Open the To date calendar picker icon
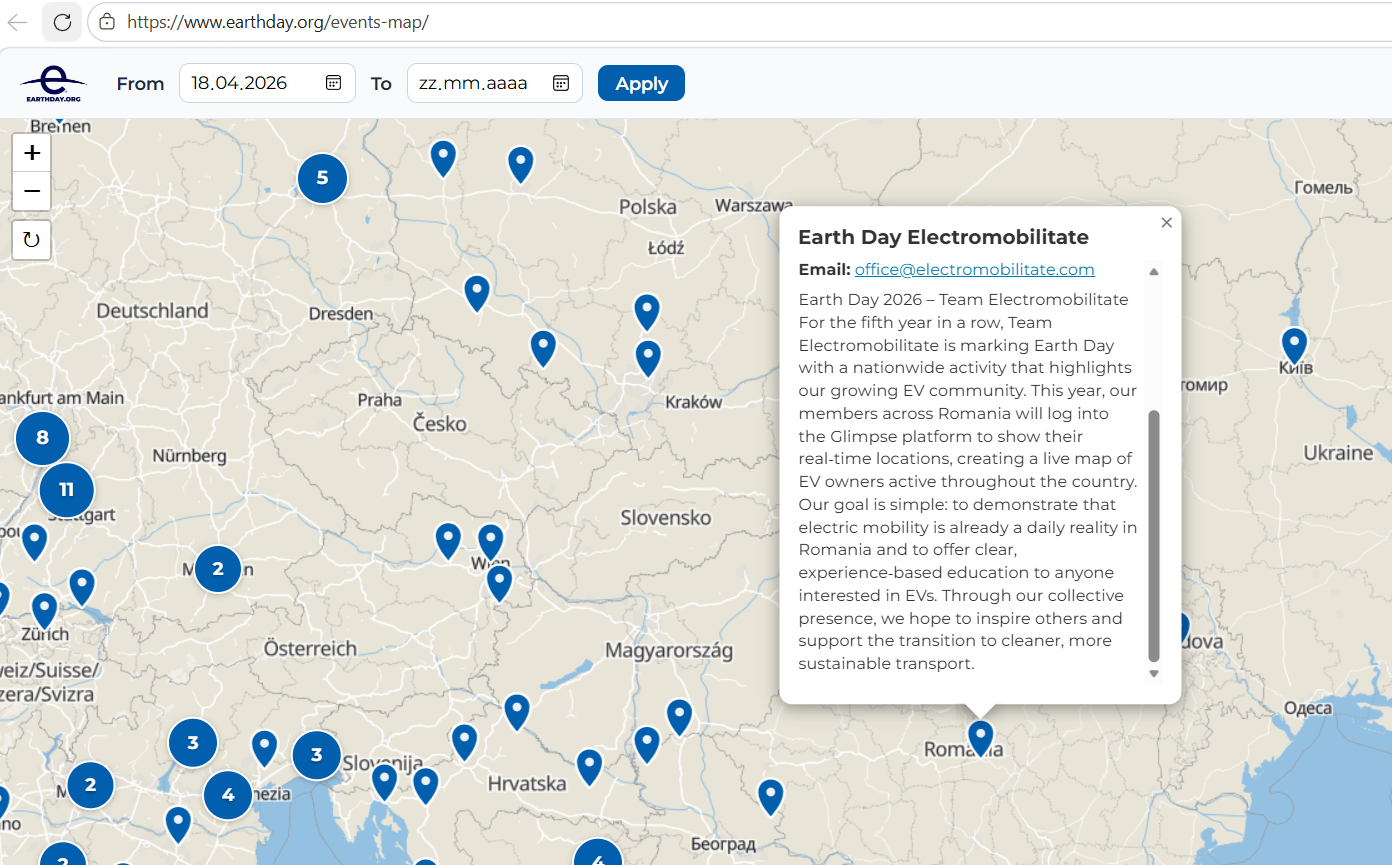 click(x=561, y=83)
